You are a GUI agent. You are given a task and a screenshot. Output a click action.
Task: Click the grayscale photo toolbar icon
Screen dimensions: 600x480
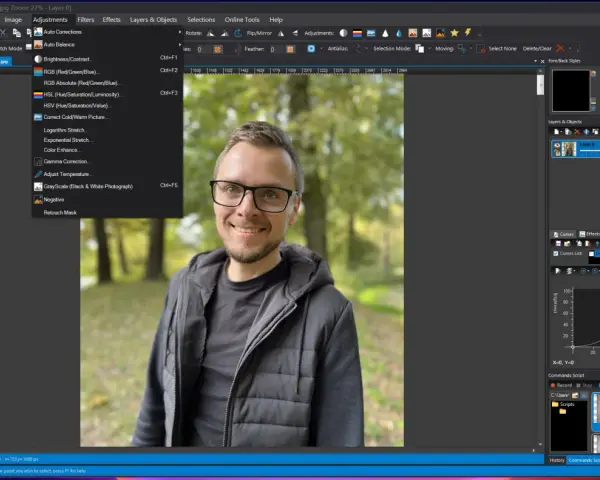pos(427,33)
